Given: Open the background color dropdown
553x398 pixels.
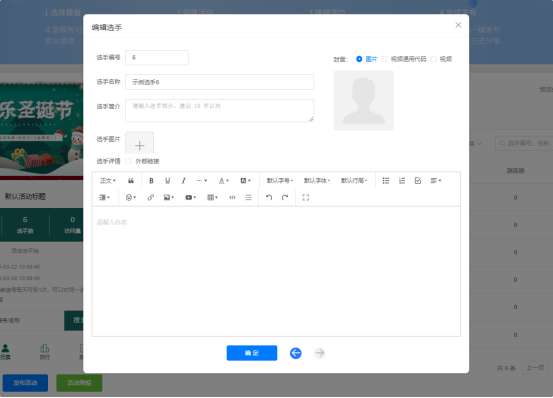Looking at the screenshot, I should [x=245, y=181].
